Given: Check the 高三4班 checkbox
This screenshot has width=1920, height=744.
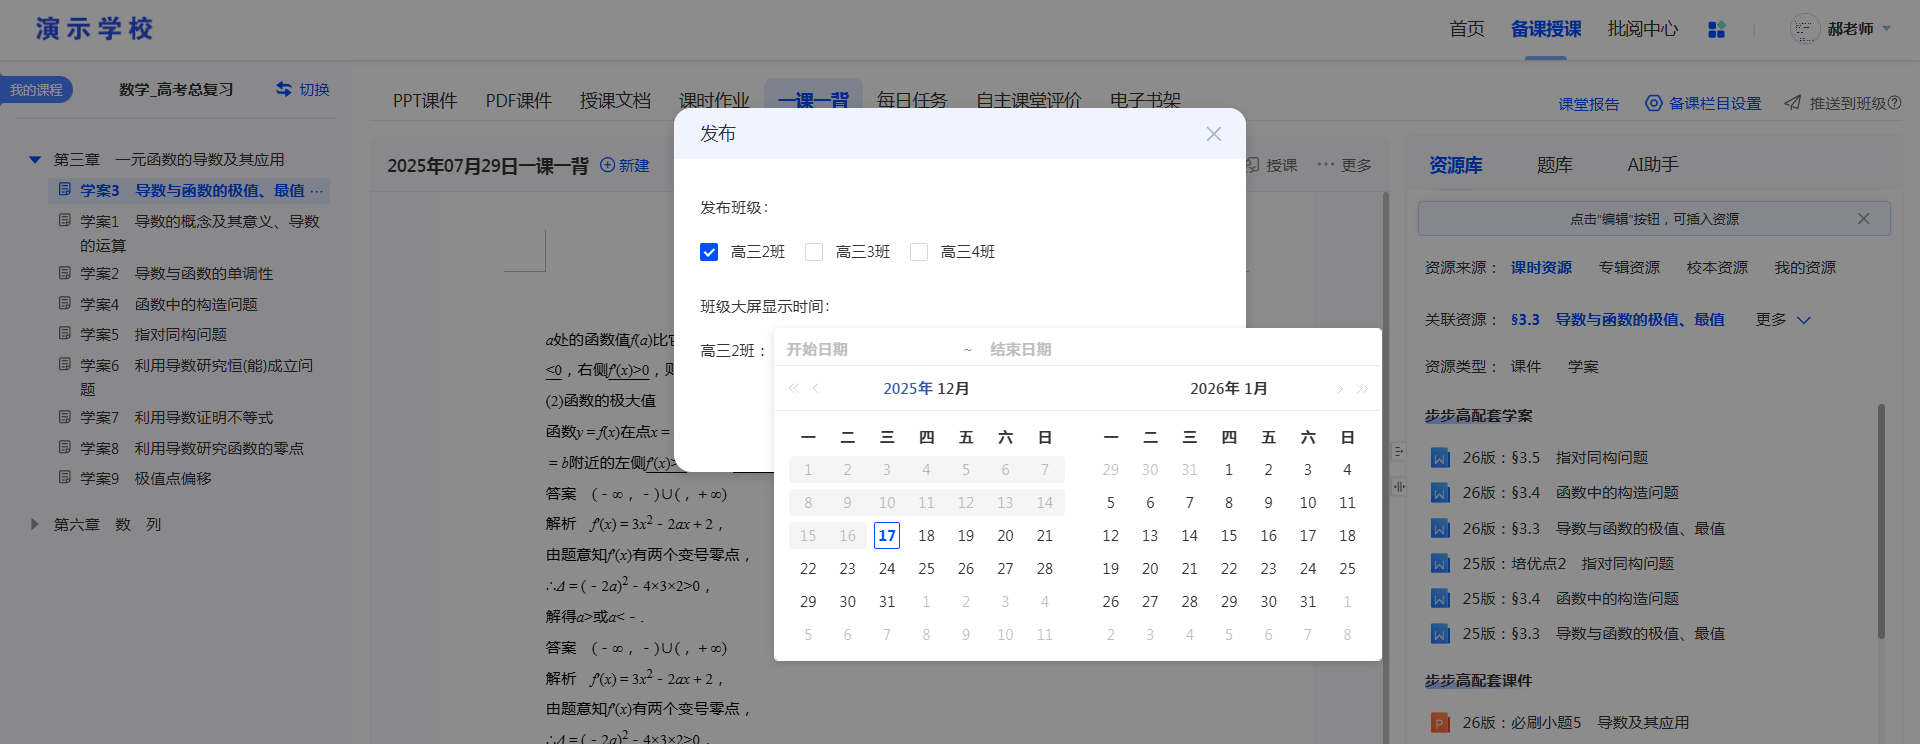Looking at the screenshot, I should coord(919,252).
